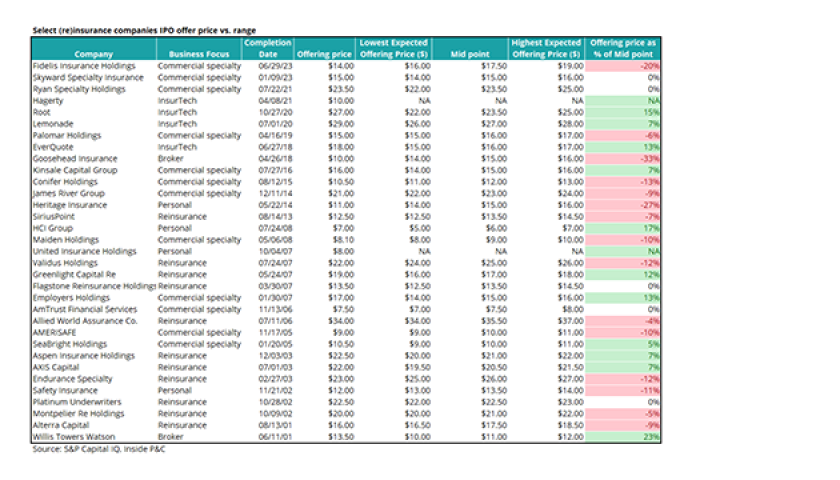This screenshot has height=480, width=840.
Task: Click the Completion Date column header
Action: coord(267,49)
